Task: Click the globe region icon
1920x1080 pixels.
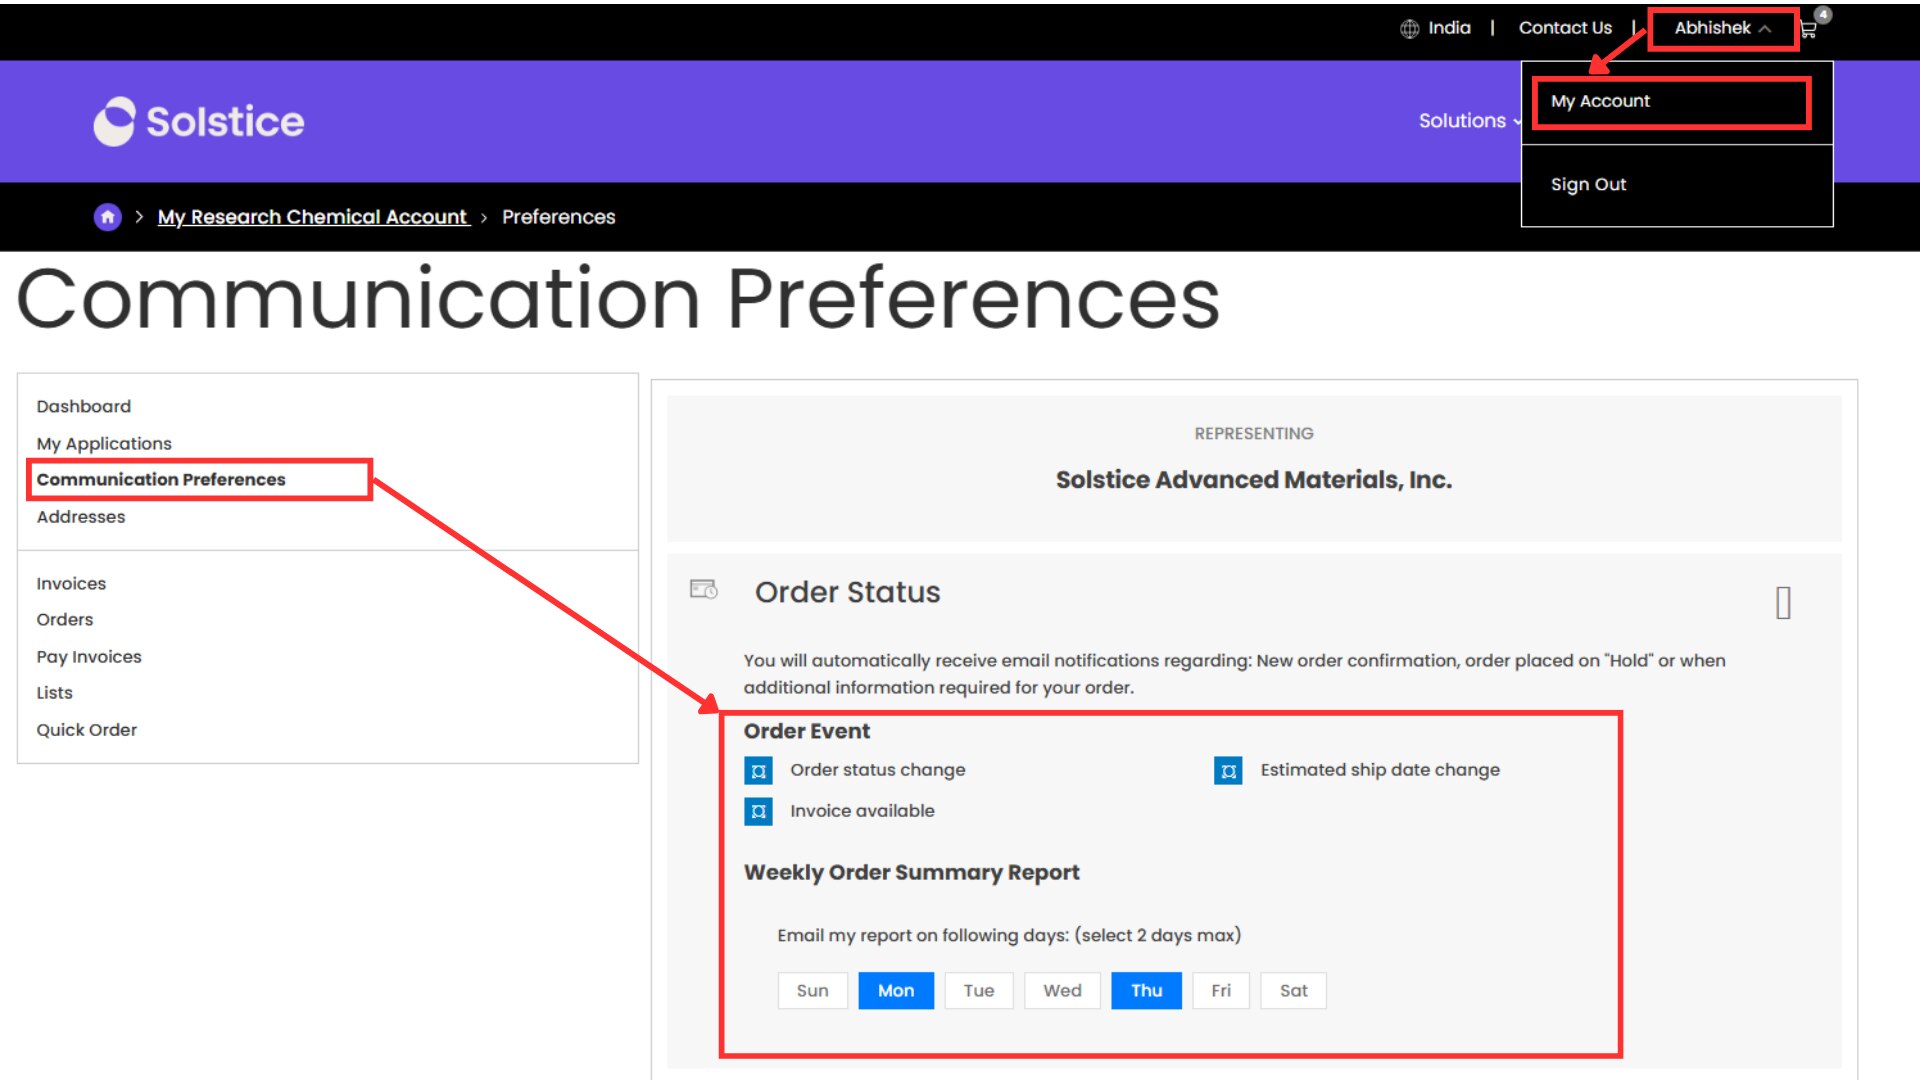Action: coord(1409,29)
